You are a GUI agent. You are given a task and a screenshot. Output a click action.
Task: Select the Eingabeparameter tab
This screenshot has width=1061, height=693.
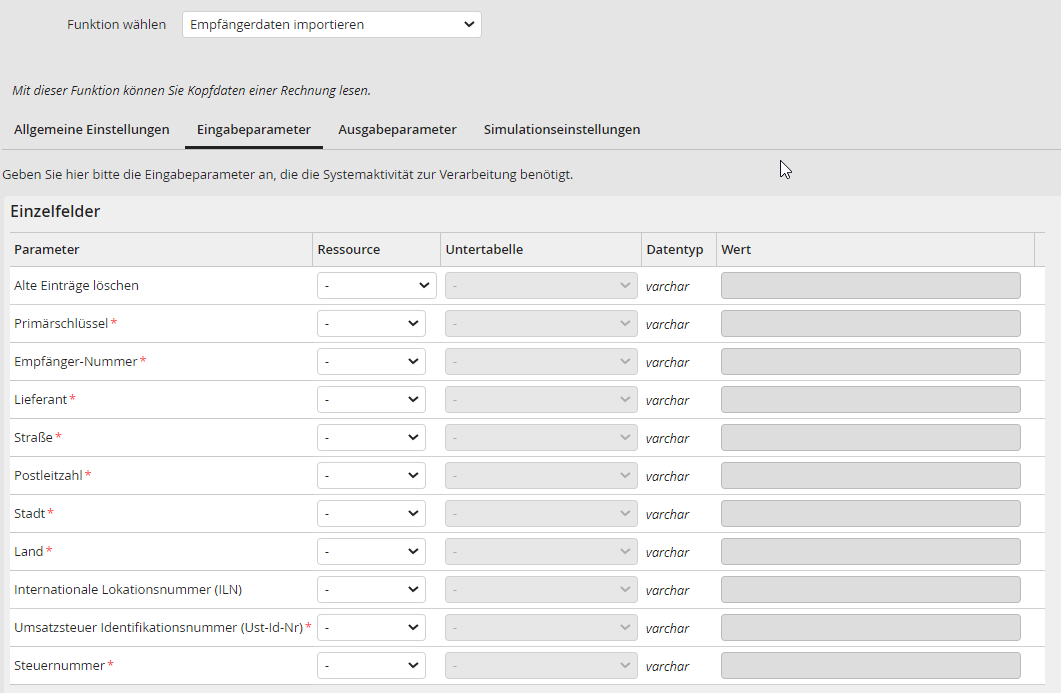click(254, 130)
